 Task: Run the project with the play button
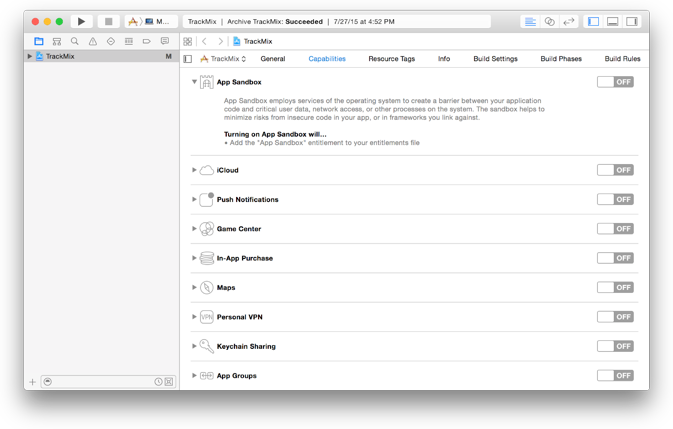(81, 21)
